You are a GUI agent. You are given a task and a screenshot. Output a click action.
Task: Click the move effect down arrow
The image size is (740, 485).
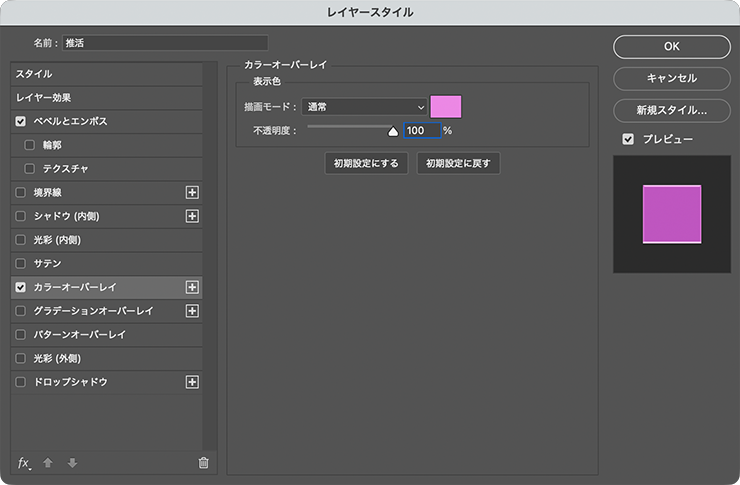click(x=71, y=462)
